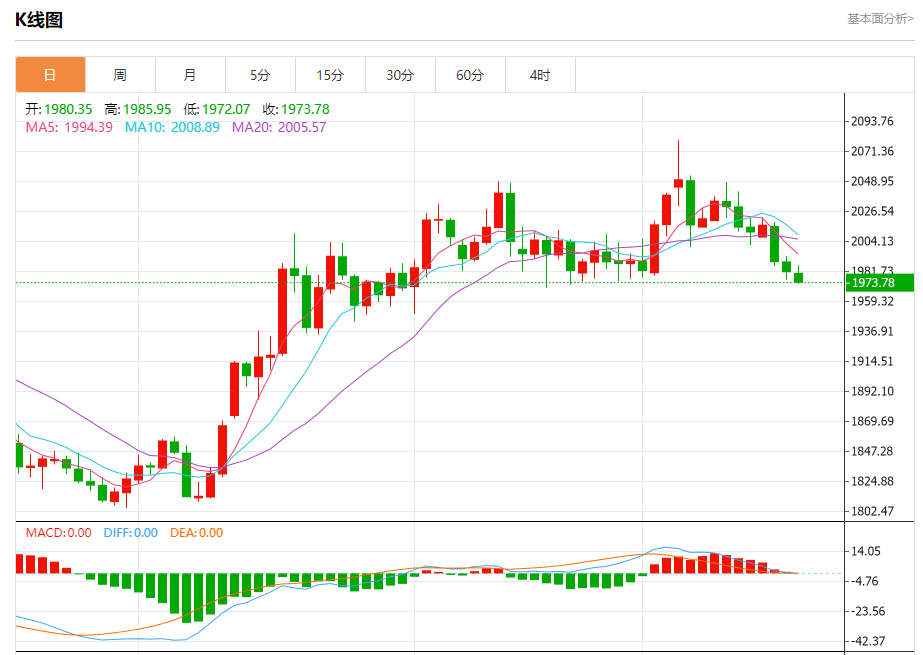
Task: Click the current price label 1973.78 on axis
Action: (x=879, y=282)
